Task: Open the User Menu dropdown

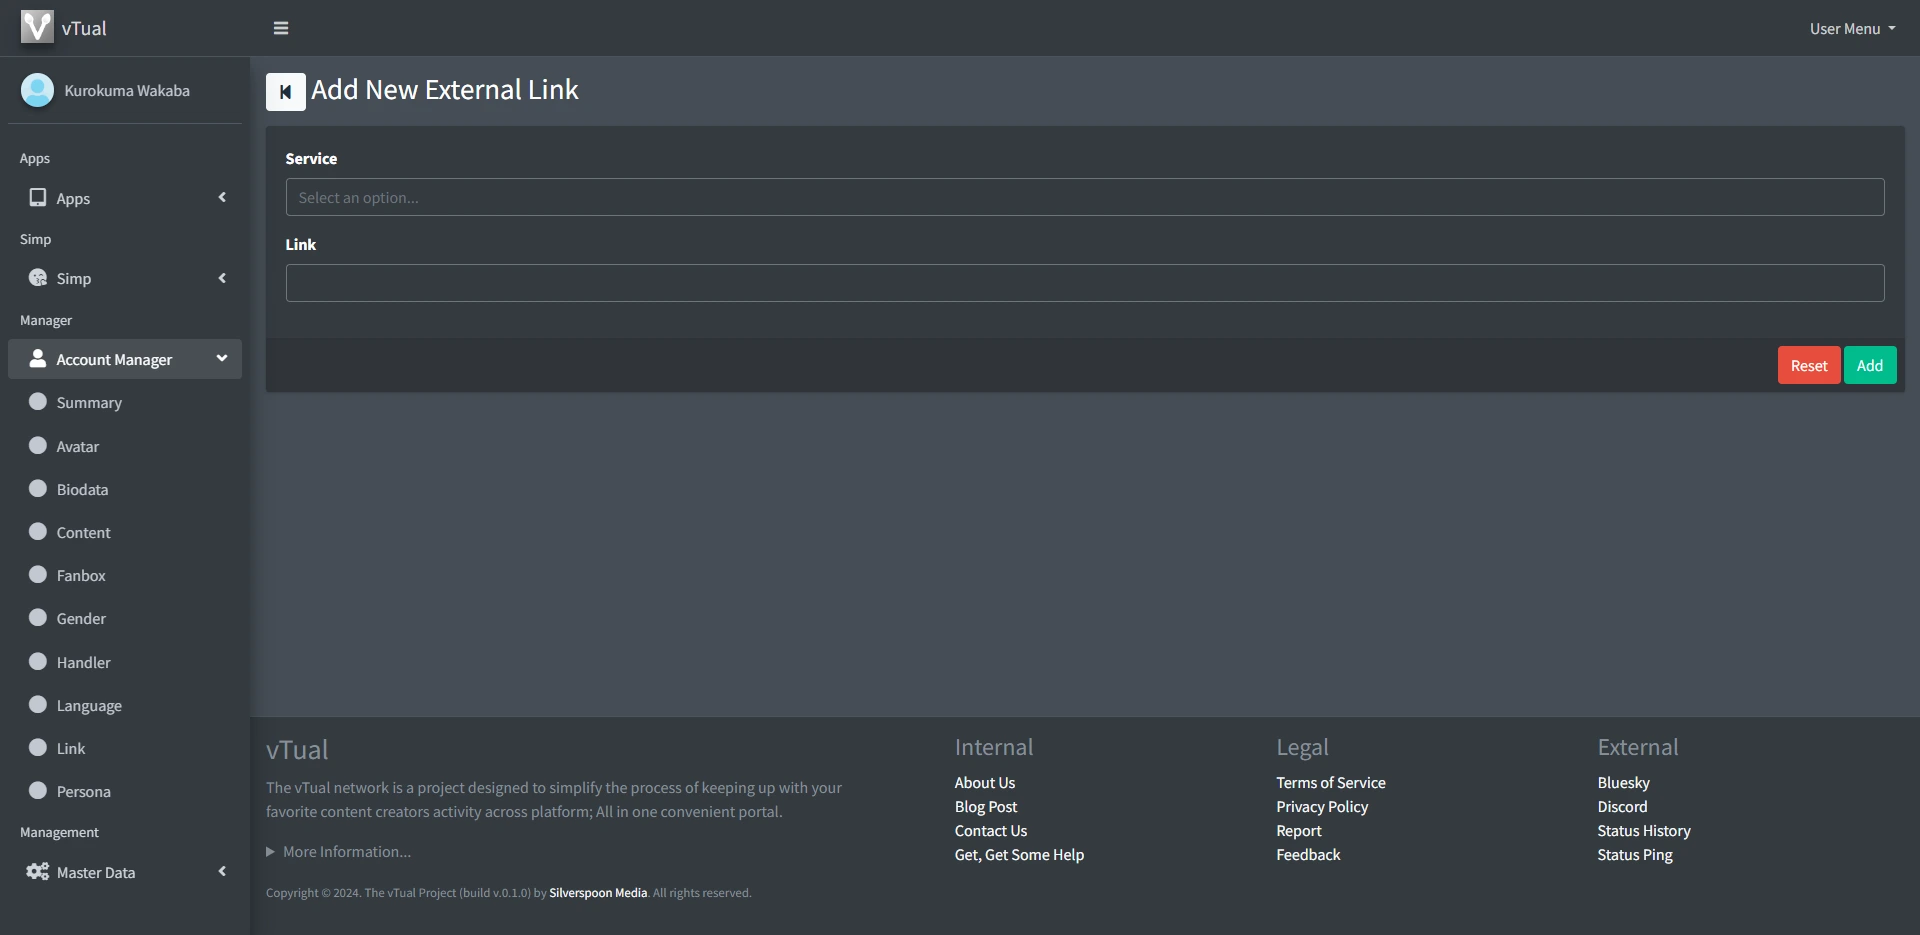Action: (1851, 29)
